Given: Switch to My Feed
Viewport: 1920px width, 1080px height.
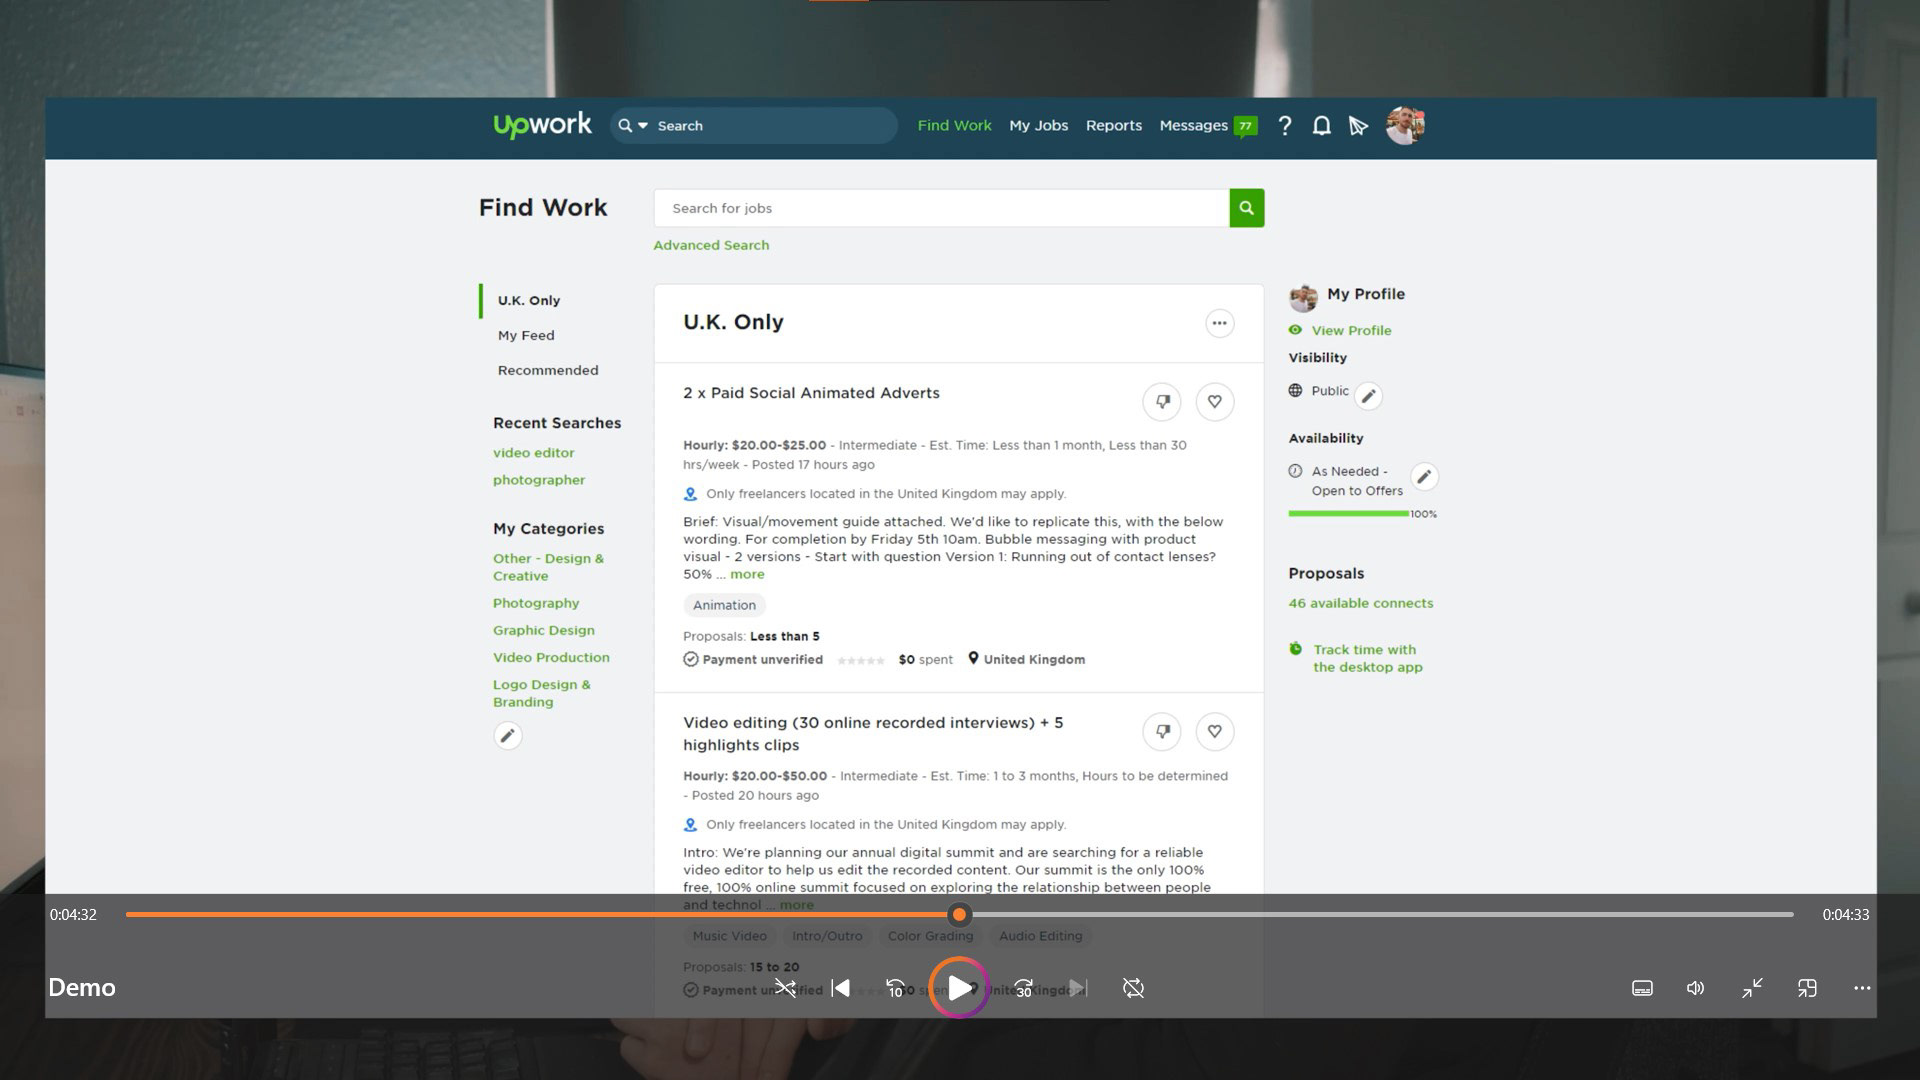Looking at the screenshot, I should [526, 335].
